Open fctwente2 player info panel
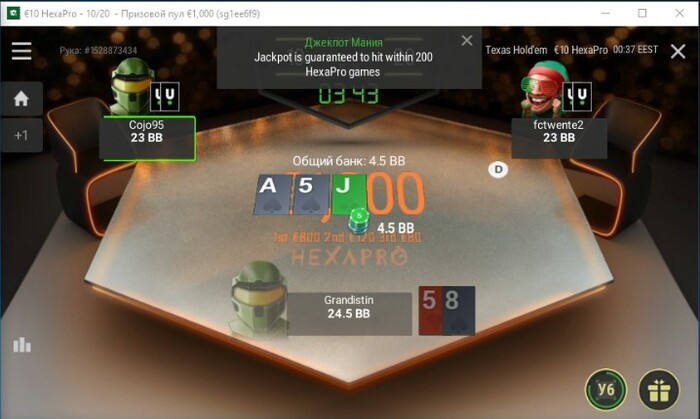This screenshot has width=700, height=419. 559,138
